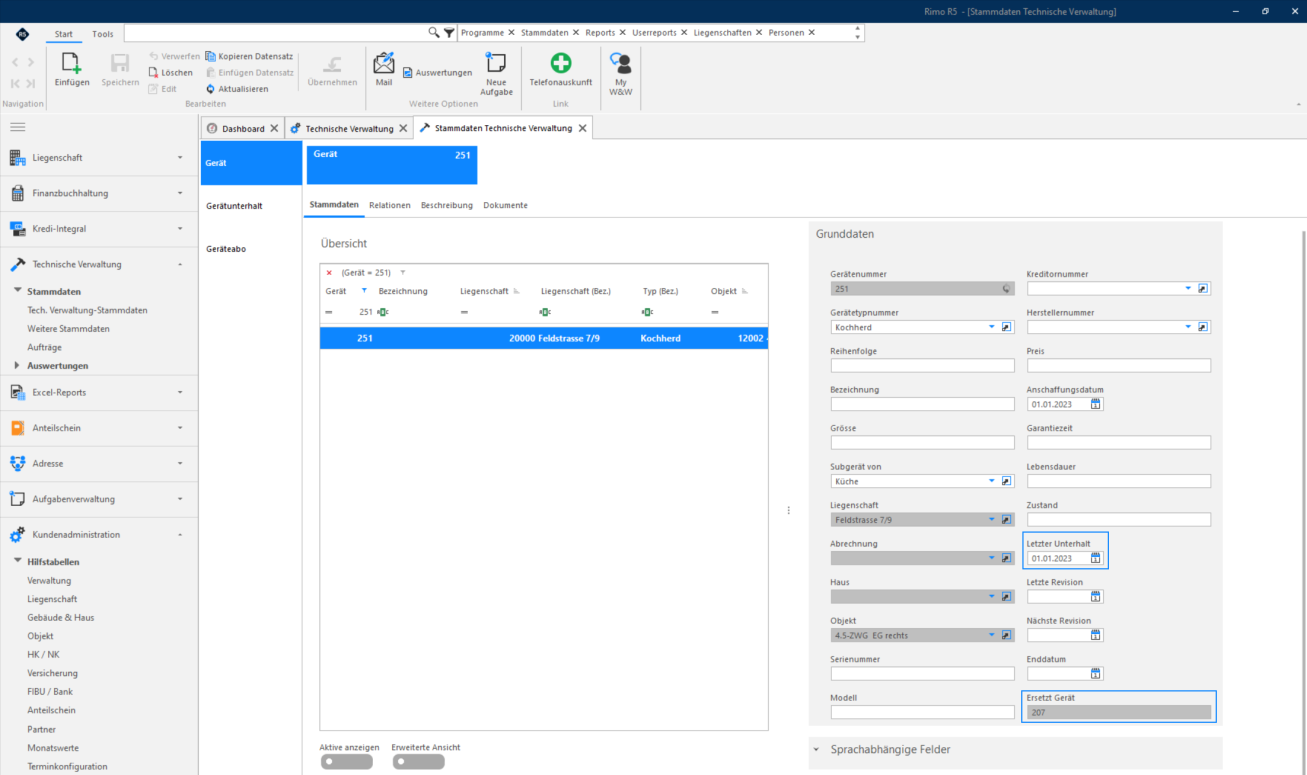
Task: Open the Tools ribbon tab
Action: click(x=103, y=34)
